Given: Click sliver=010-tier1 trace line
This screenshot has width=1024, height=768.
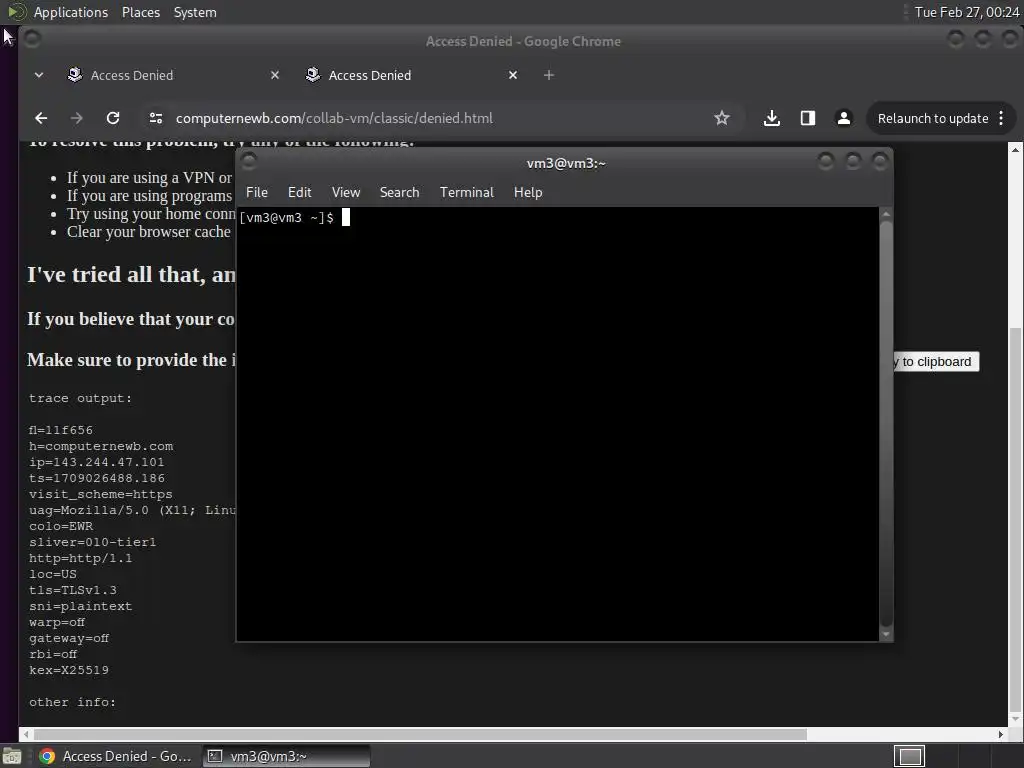Looking at the screenshot, I should [x=92, y=542].
